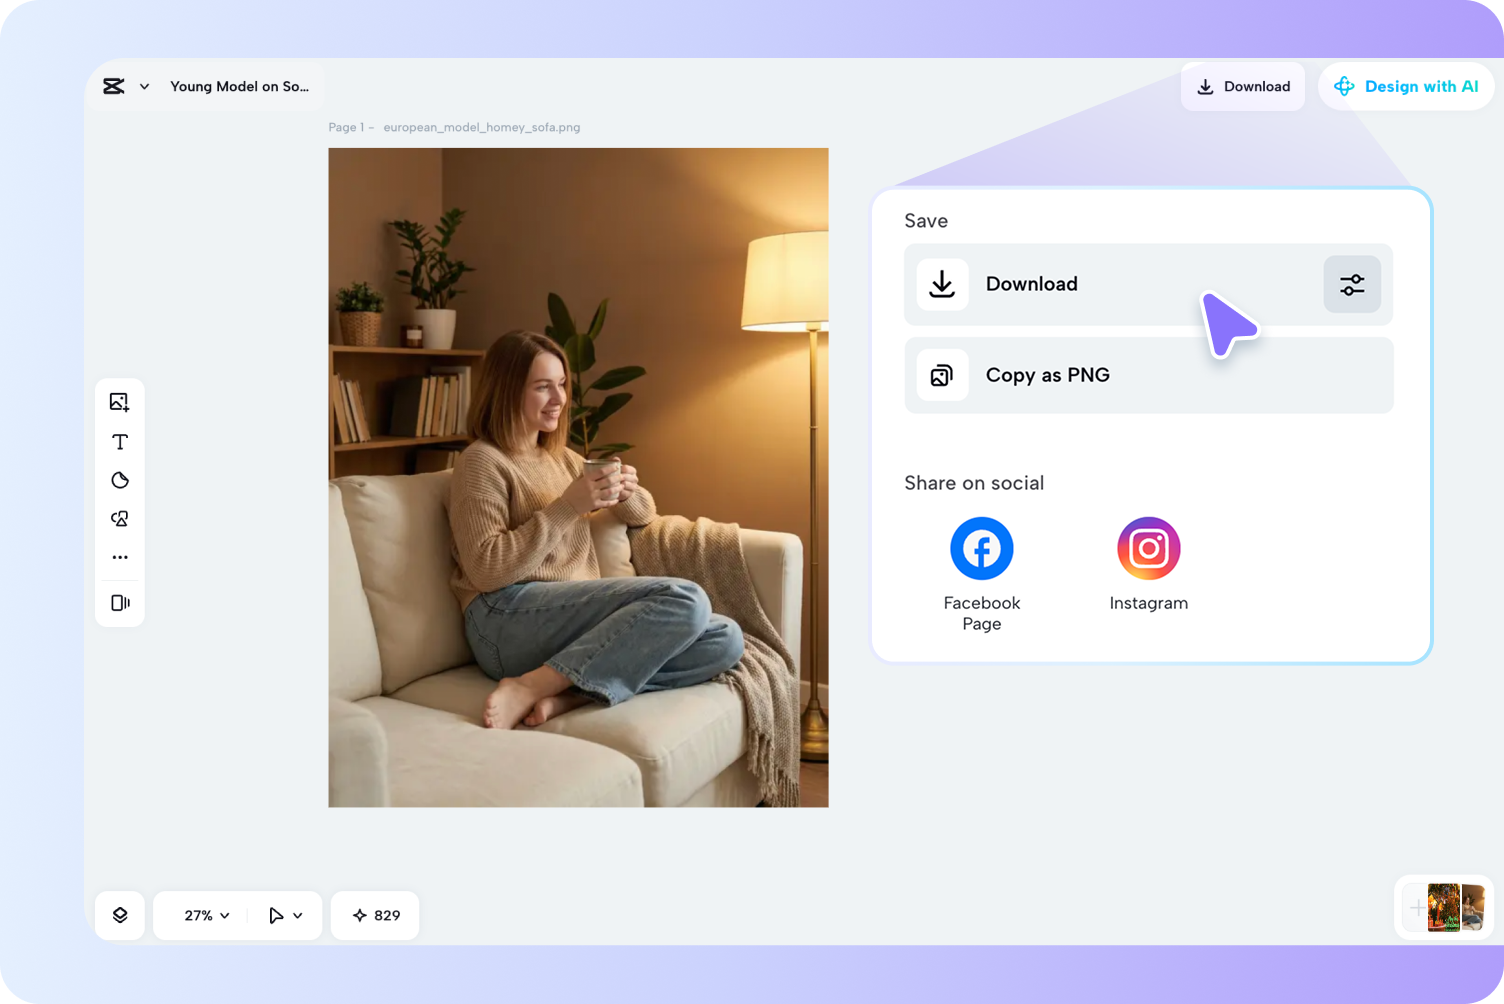The width and height of the screenshot is (1504, 1004).
Task: Expand the cursor tool options chevron
Action: tap(298, 916)
